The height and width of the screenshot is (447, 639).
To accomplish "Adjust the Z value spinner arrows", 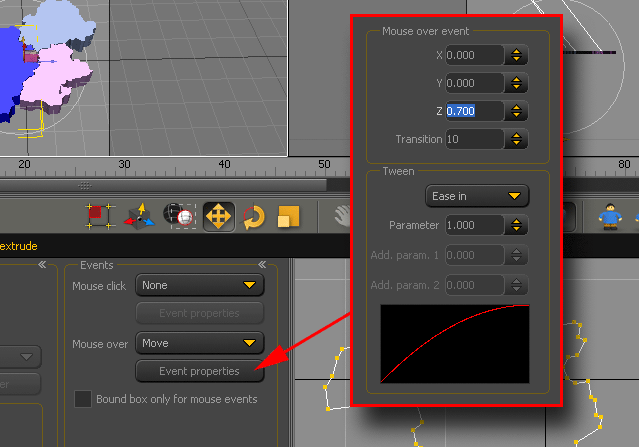I will (516, 111).
